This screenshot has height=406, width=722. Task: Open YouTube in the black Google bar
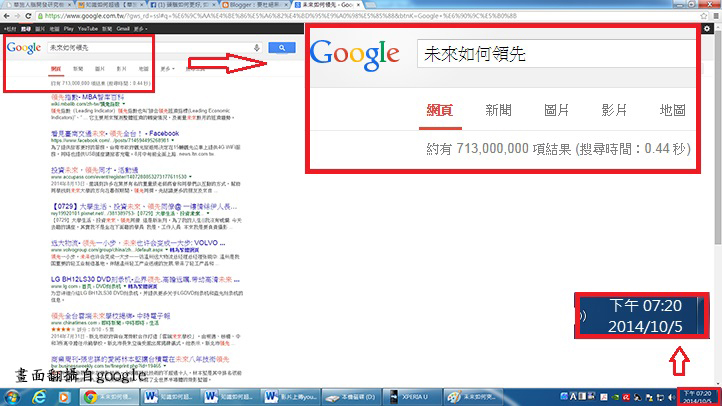87,29
